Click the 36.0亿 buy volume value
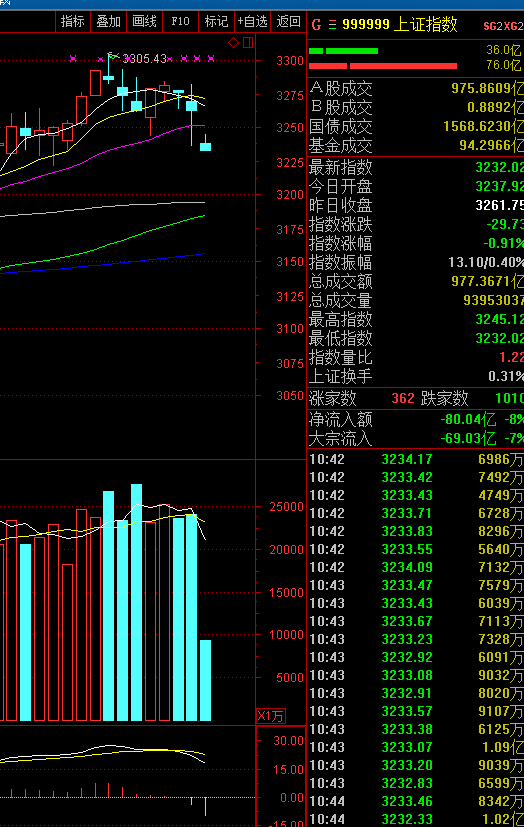Viewport: 524px width, 827px height. pyautogui.click(x=503, y=50)
